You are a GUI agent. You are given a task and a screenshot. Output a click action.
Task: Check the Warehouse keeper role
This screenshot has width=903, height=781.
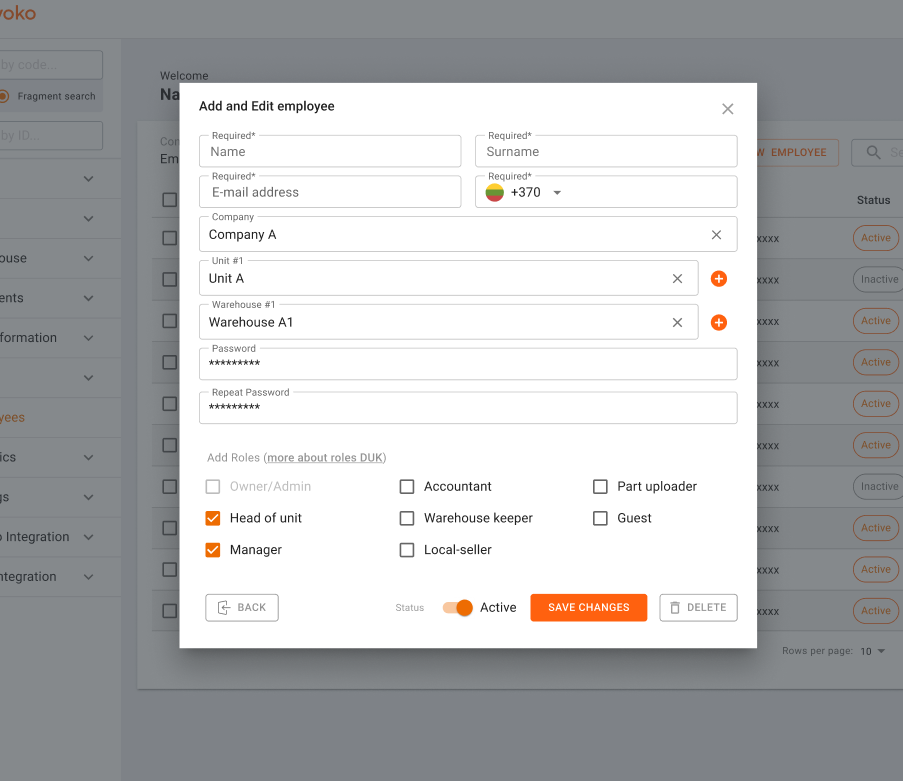pyautogui.click(x=407, y=518)
